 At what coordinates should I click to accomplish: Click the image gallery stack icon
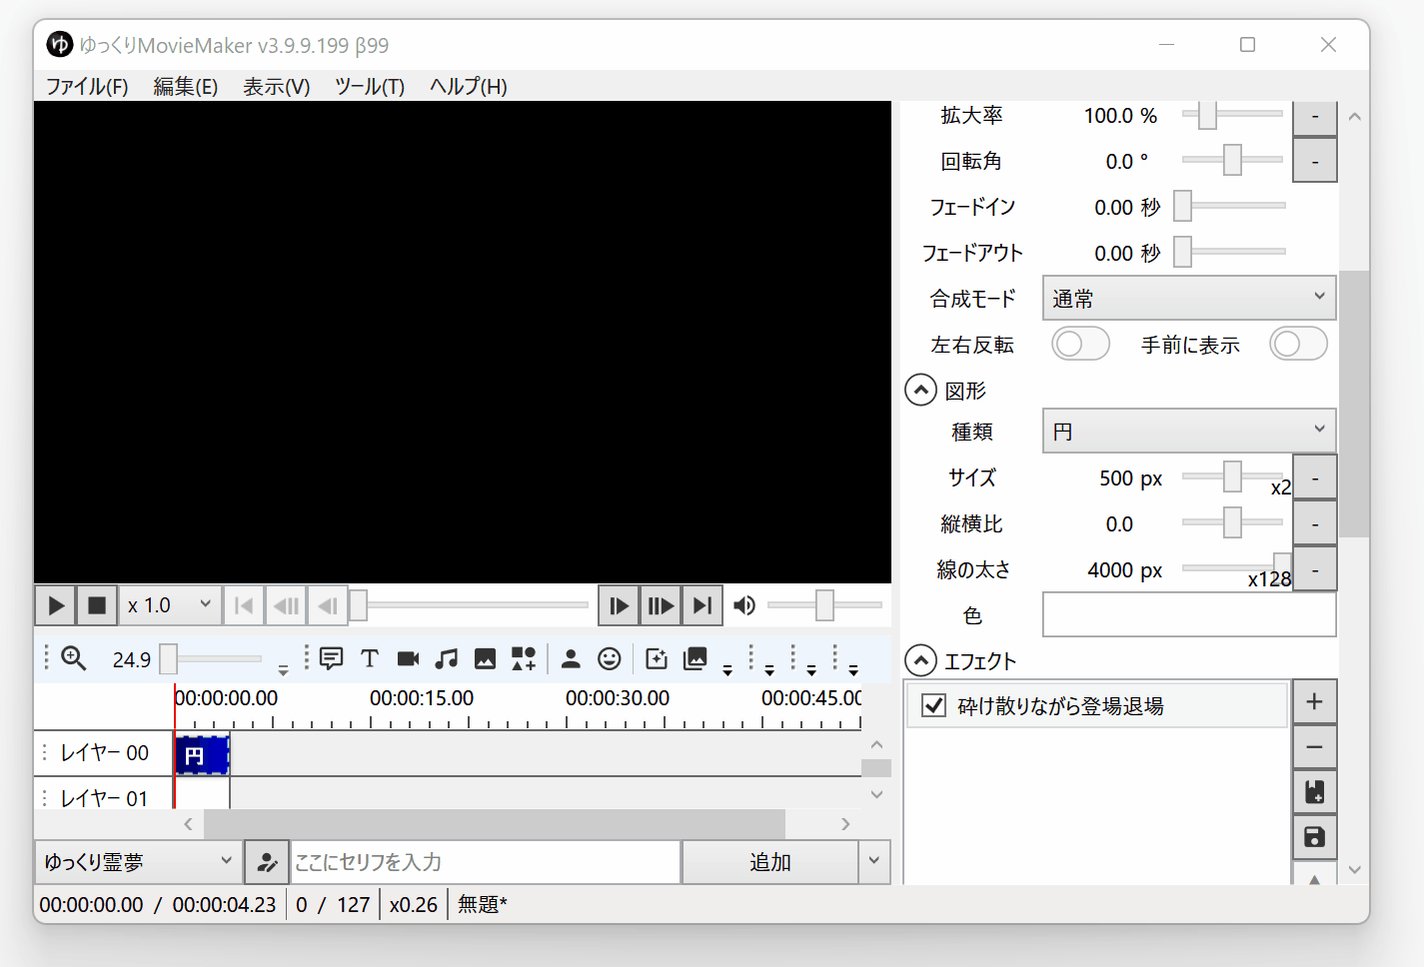coord(695,658)
